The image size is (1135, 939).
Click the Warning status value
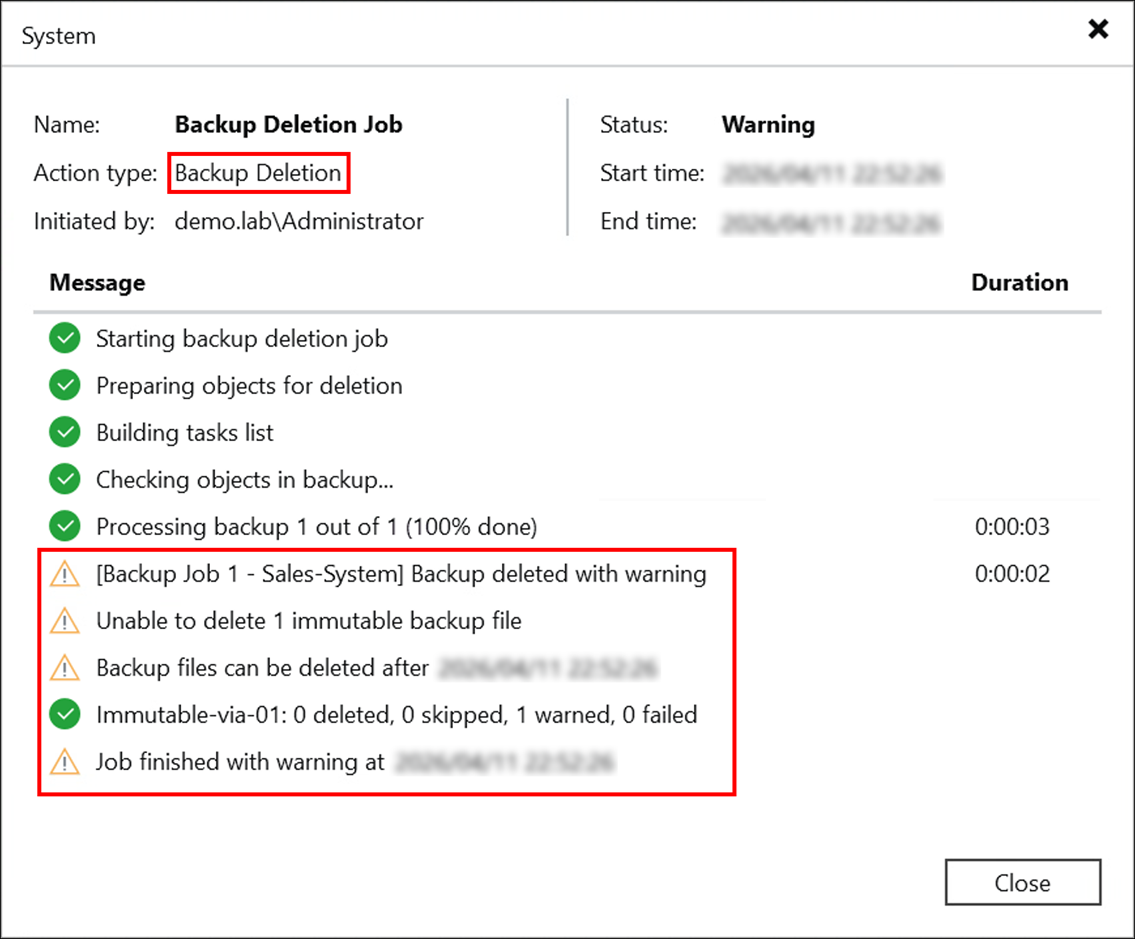[x=767, y=124]
